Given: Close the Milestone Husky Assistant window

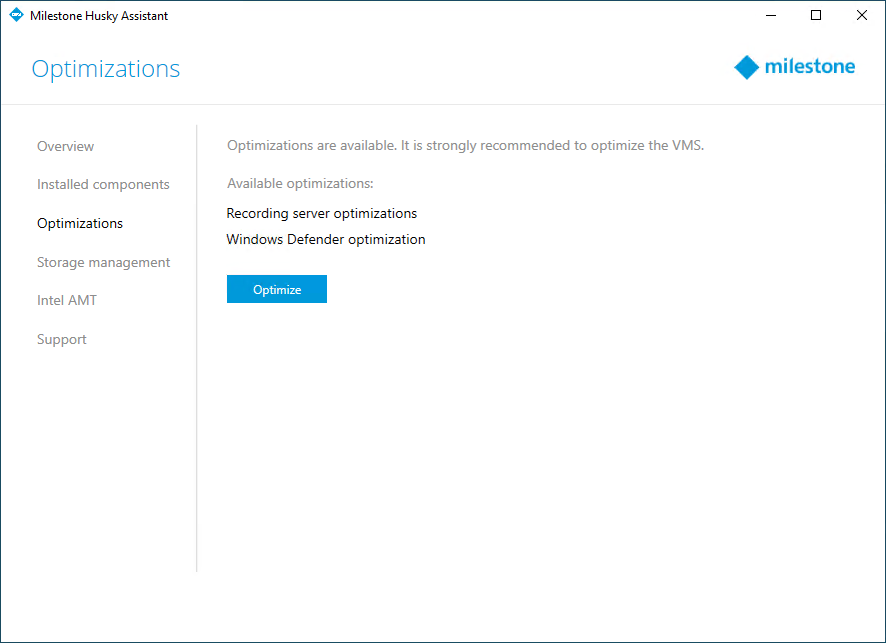Looking at the screenshot, I should pos(862,15).
